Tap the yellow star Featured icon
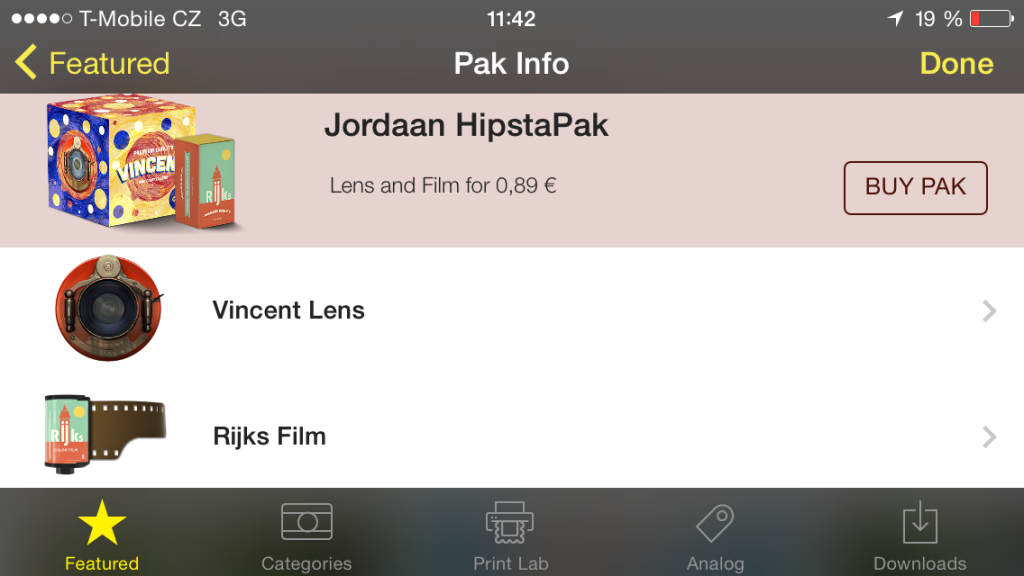1024x576 pixels. click(102, 522)
